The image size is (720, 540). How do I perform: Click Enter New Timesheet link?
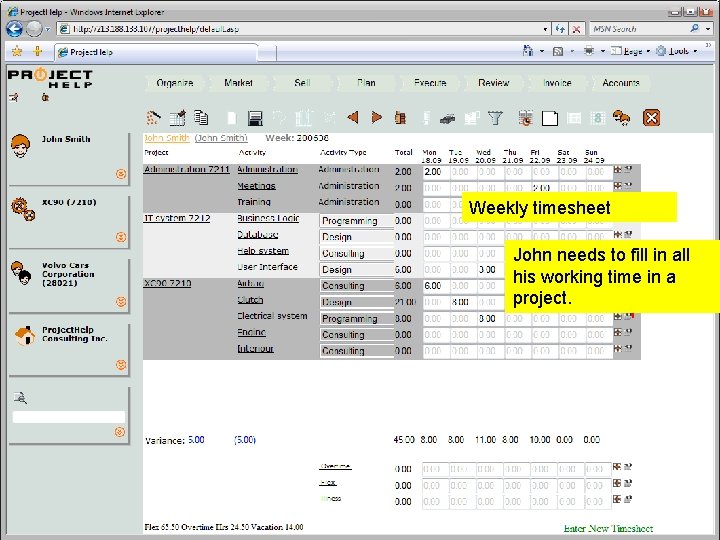(608, 529)
